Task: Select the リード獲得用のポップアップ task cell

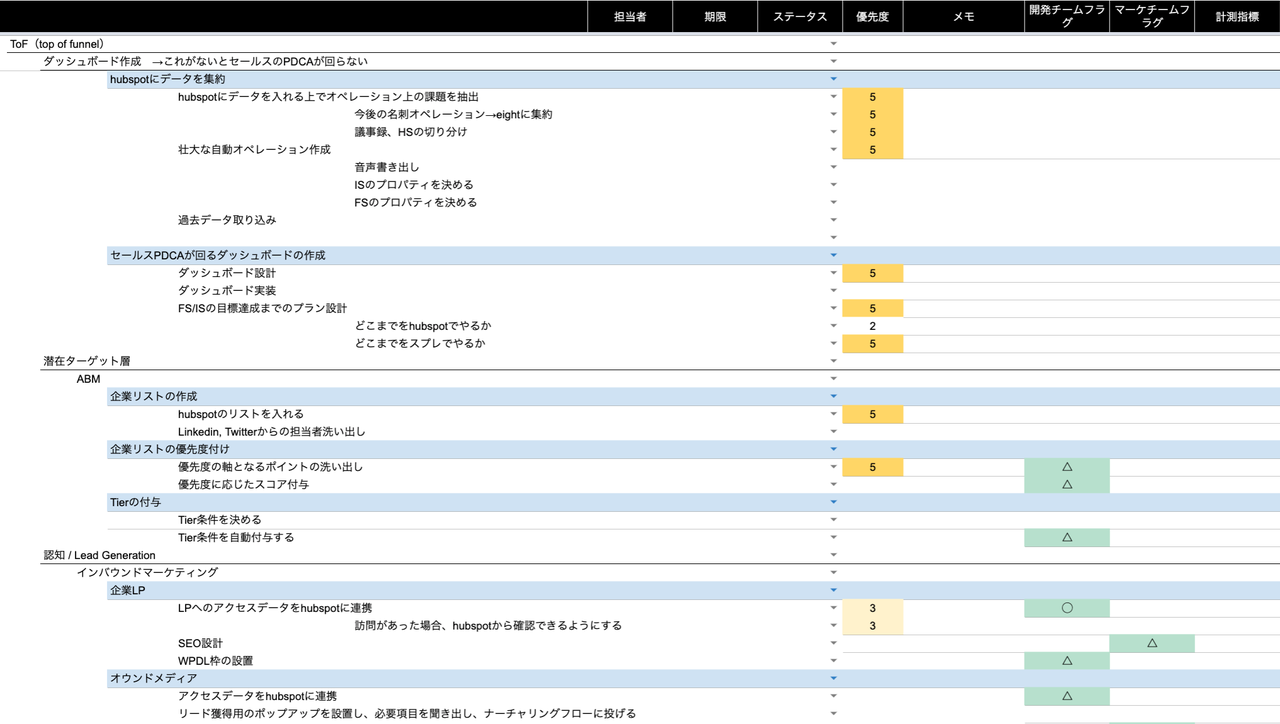Action: click(406, 714)
